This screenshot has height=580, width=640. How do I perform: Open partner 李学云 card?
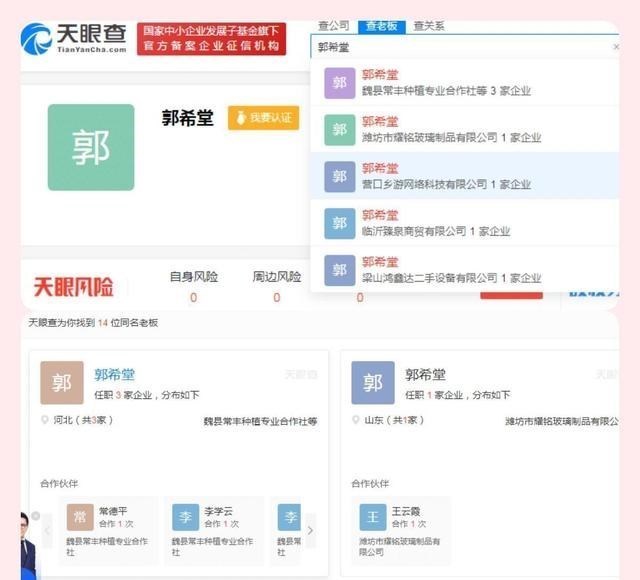tap(214, 531)
